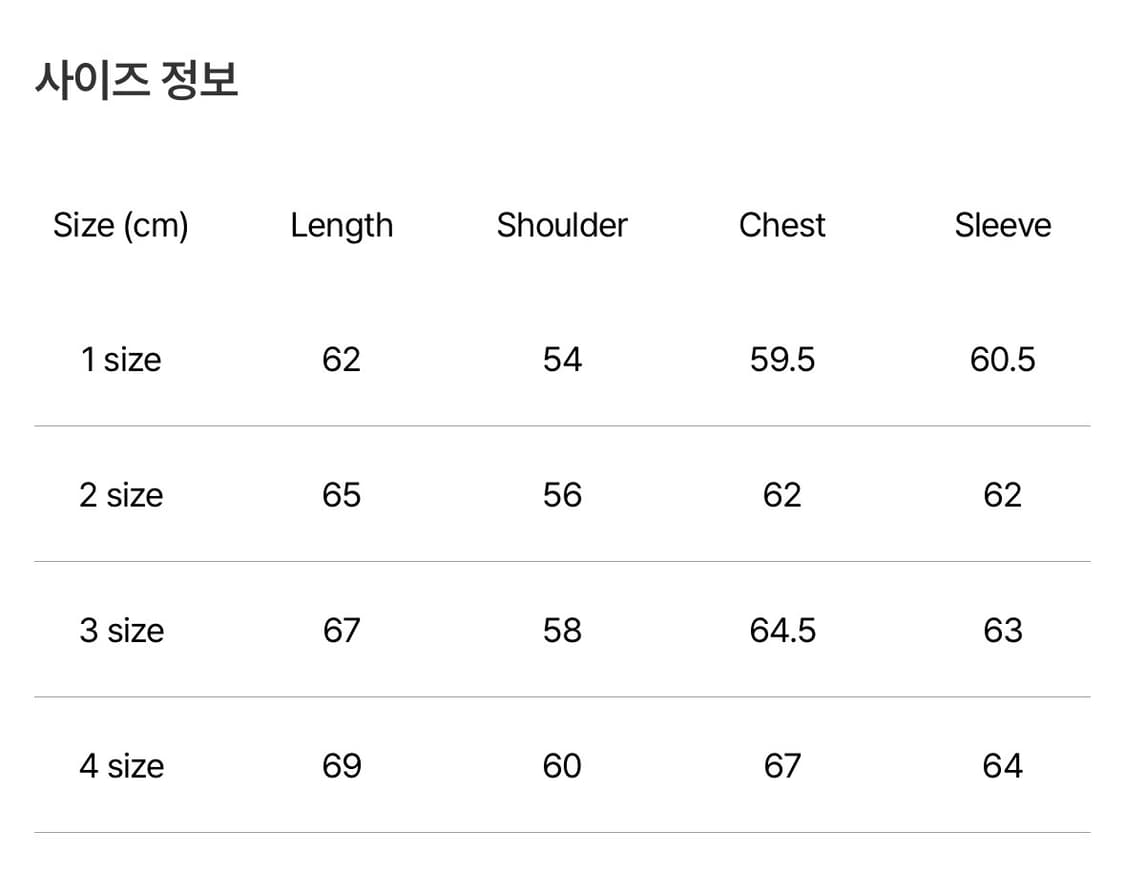This screenshot has height=871, width=1125.
Task: Select sleeve value 63 for 3 size
Action: tap(1003, 631)
